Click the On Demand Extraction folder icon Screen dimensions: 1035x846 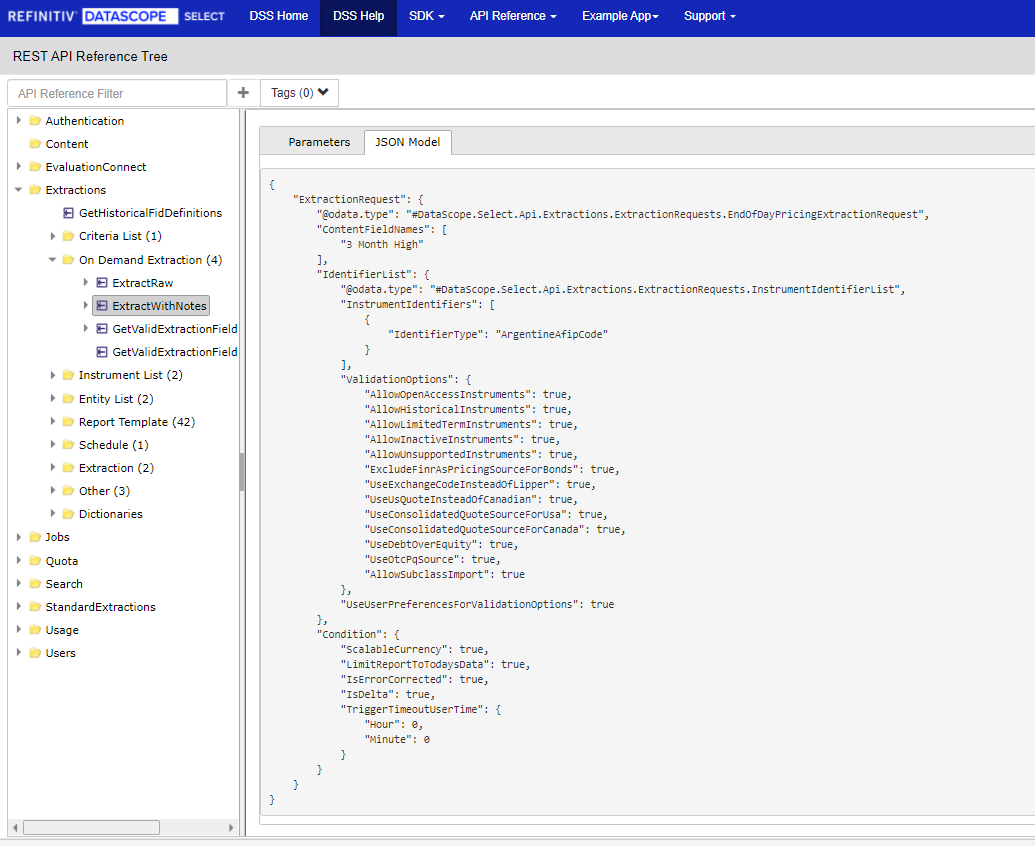coord(68,260)
